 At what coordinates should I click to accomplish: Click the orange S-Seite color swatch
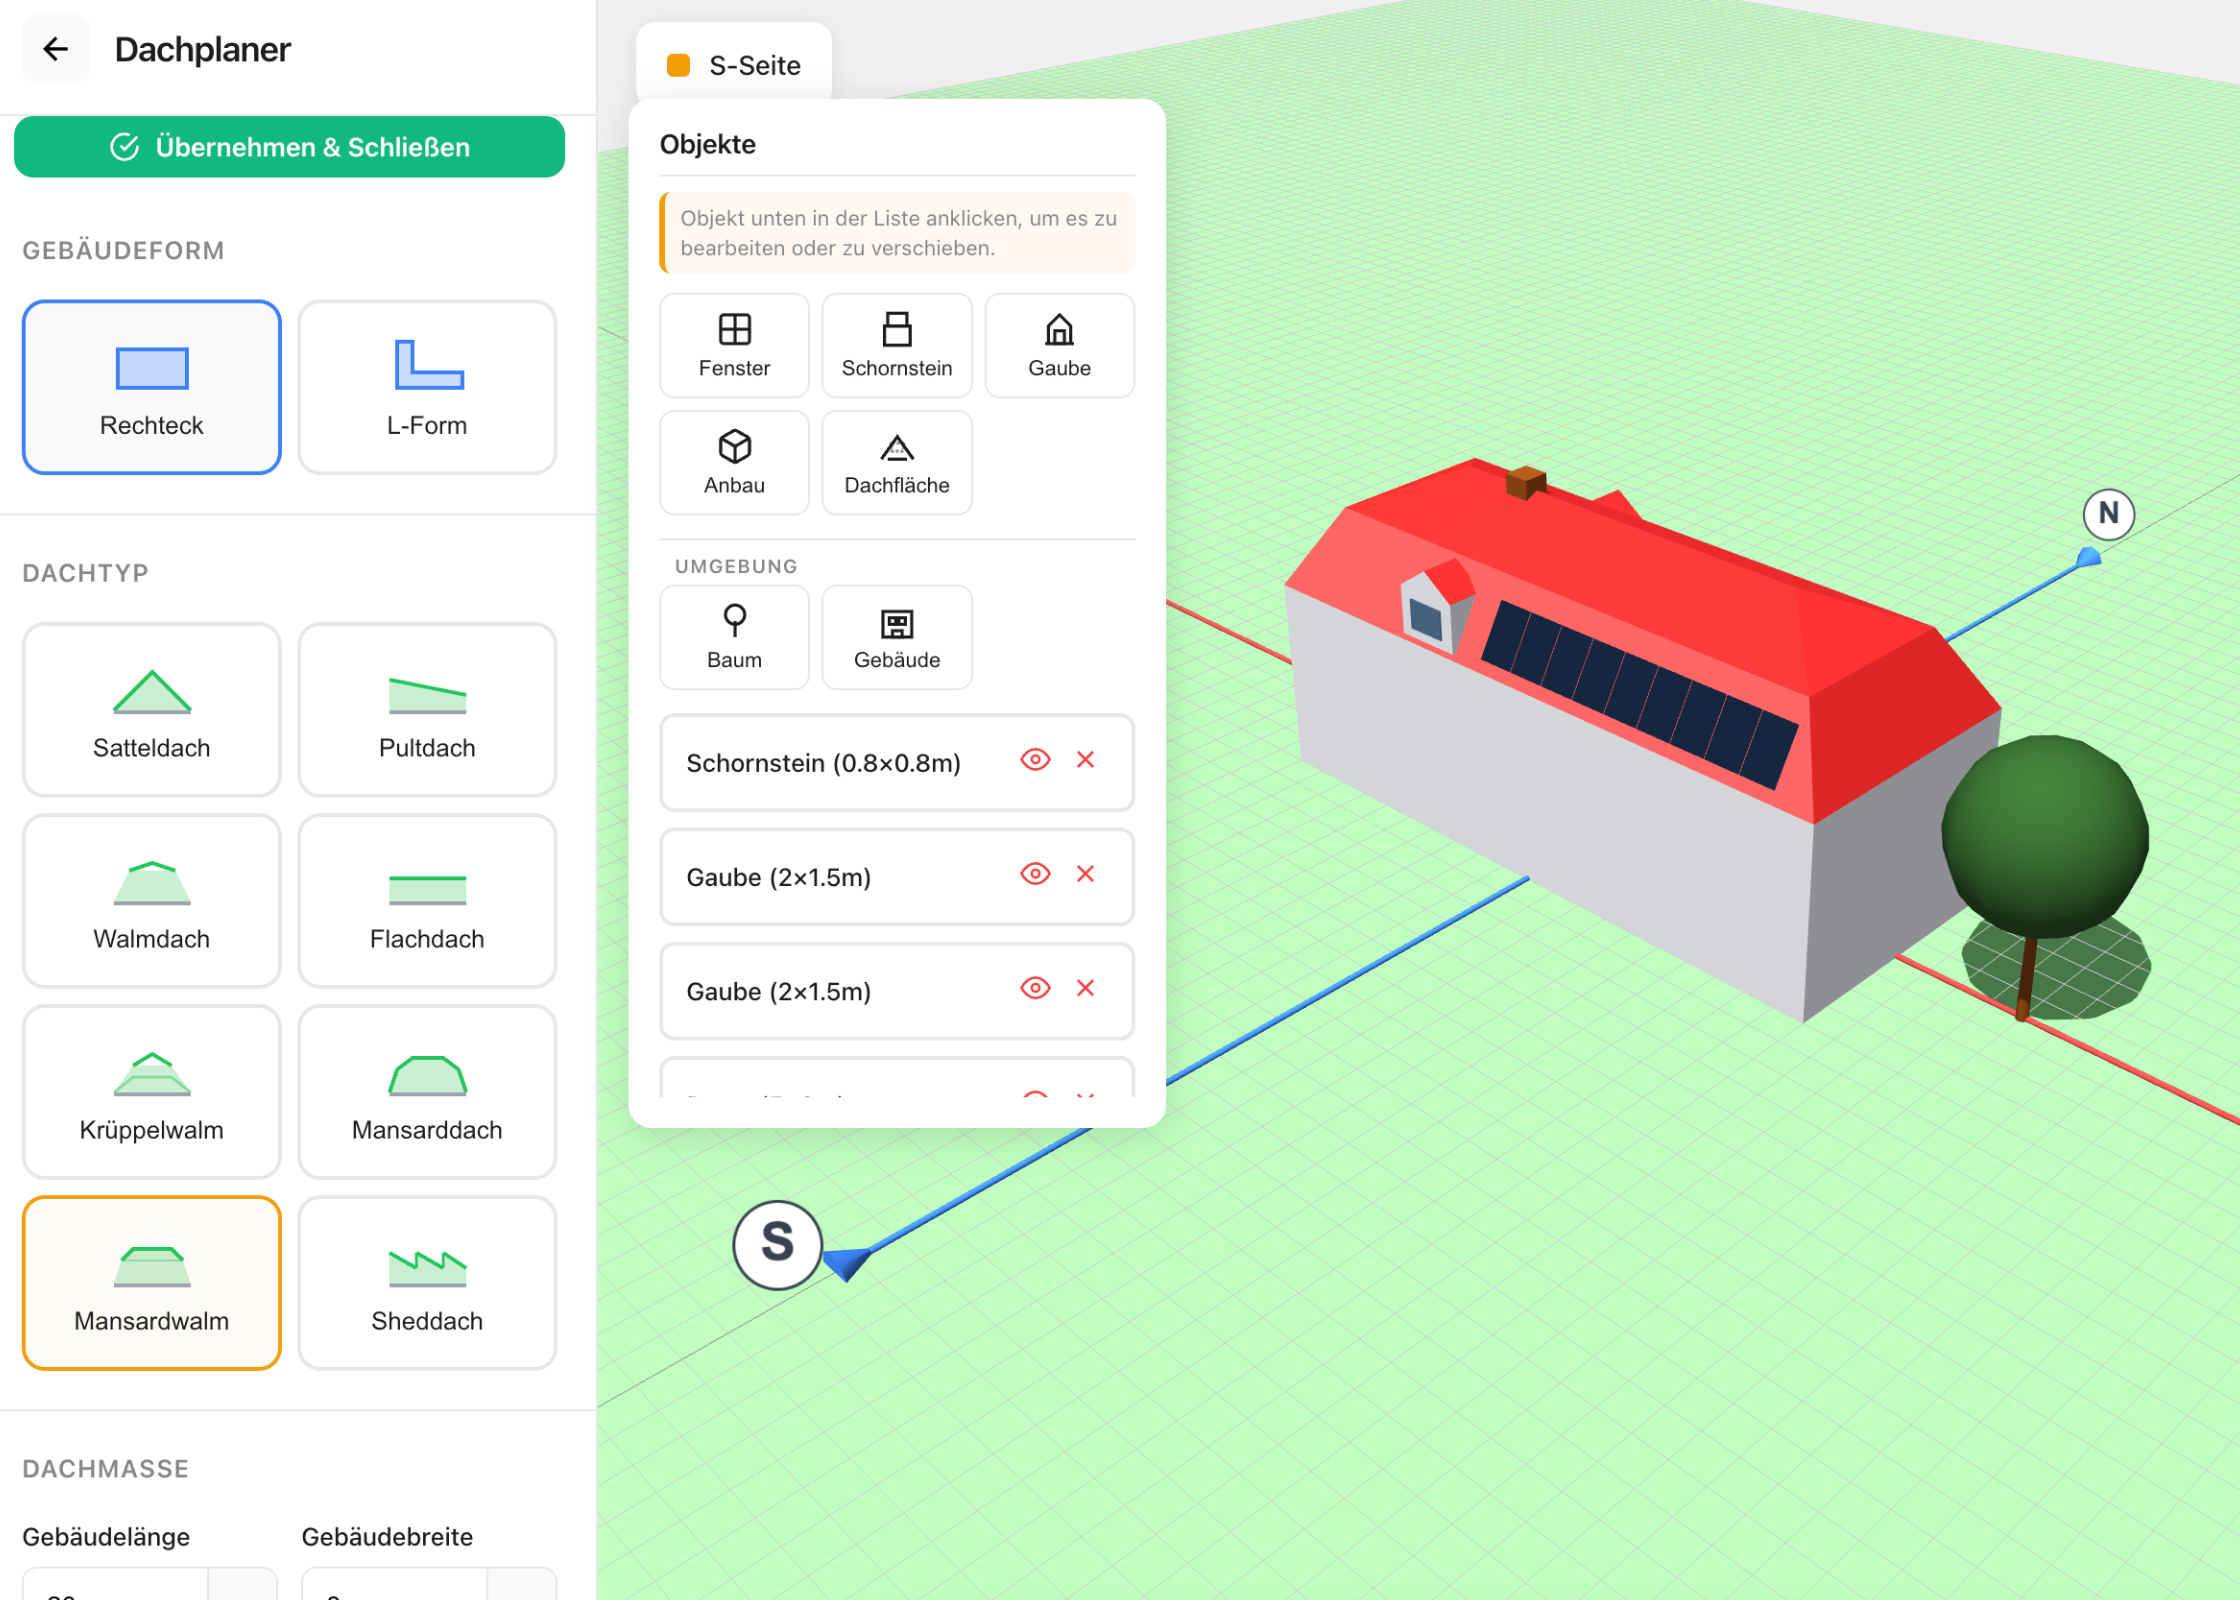pyautogui.click(x=679, y=65)
